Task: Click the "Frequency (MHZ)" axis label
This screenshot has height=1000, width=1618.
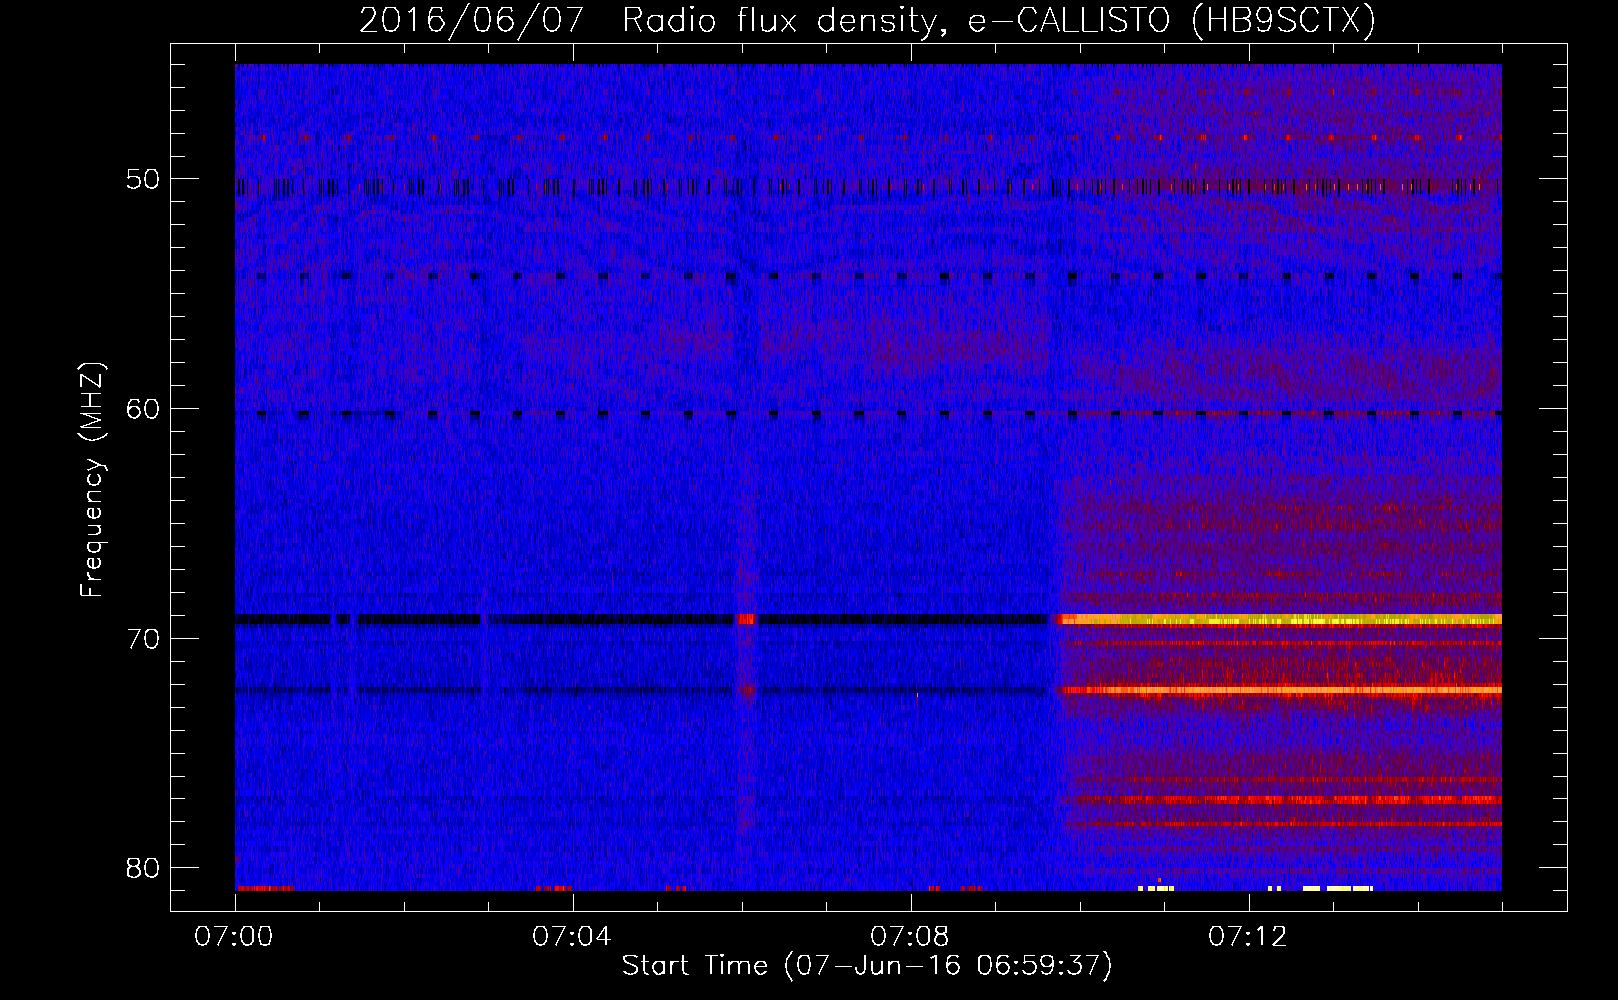Action: tap(92, 481)
